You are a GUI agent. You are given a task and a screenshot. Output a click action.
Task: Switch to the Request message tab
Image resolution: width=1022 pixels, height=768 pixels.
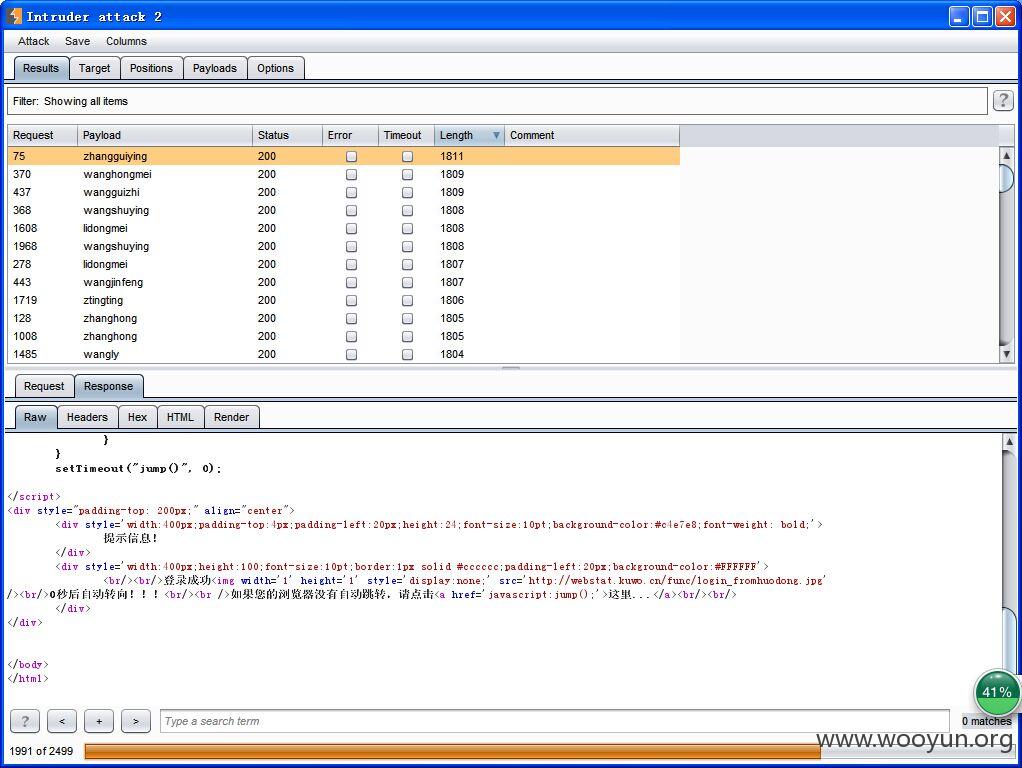pyautogui.click(x=44, y=386)
